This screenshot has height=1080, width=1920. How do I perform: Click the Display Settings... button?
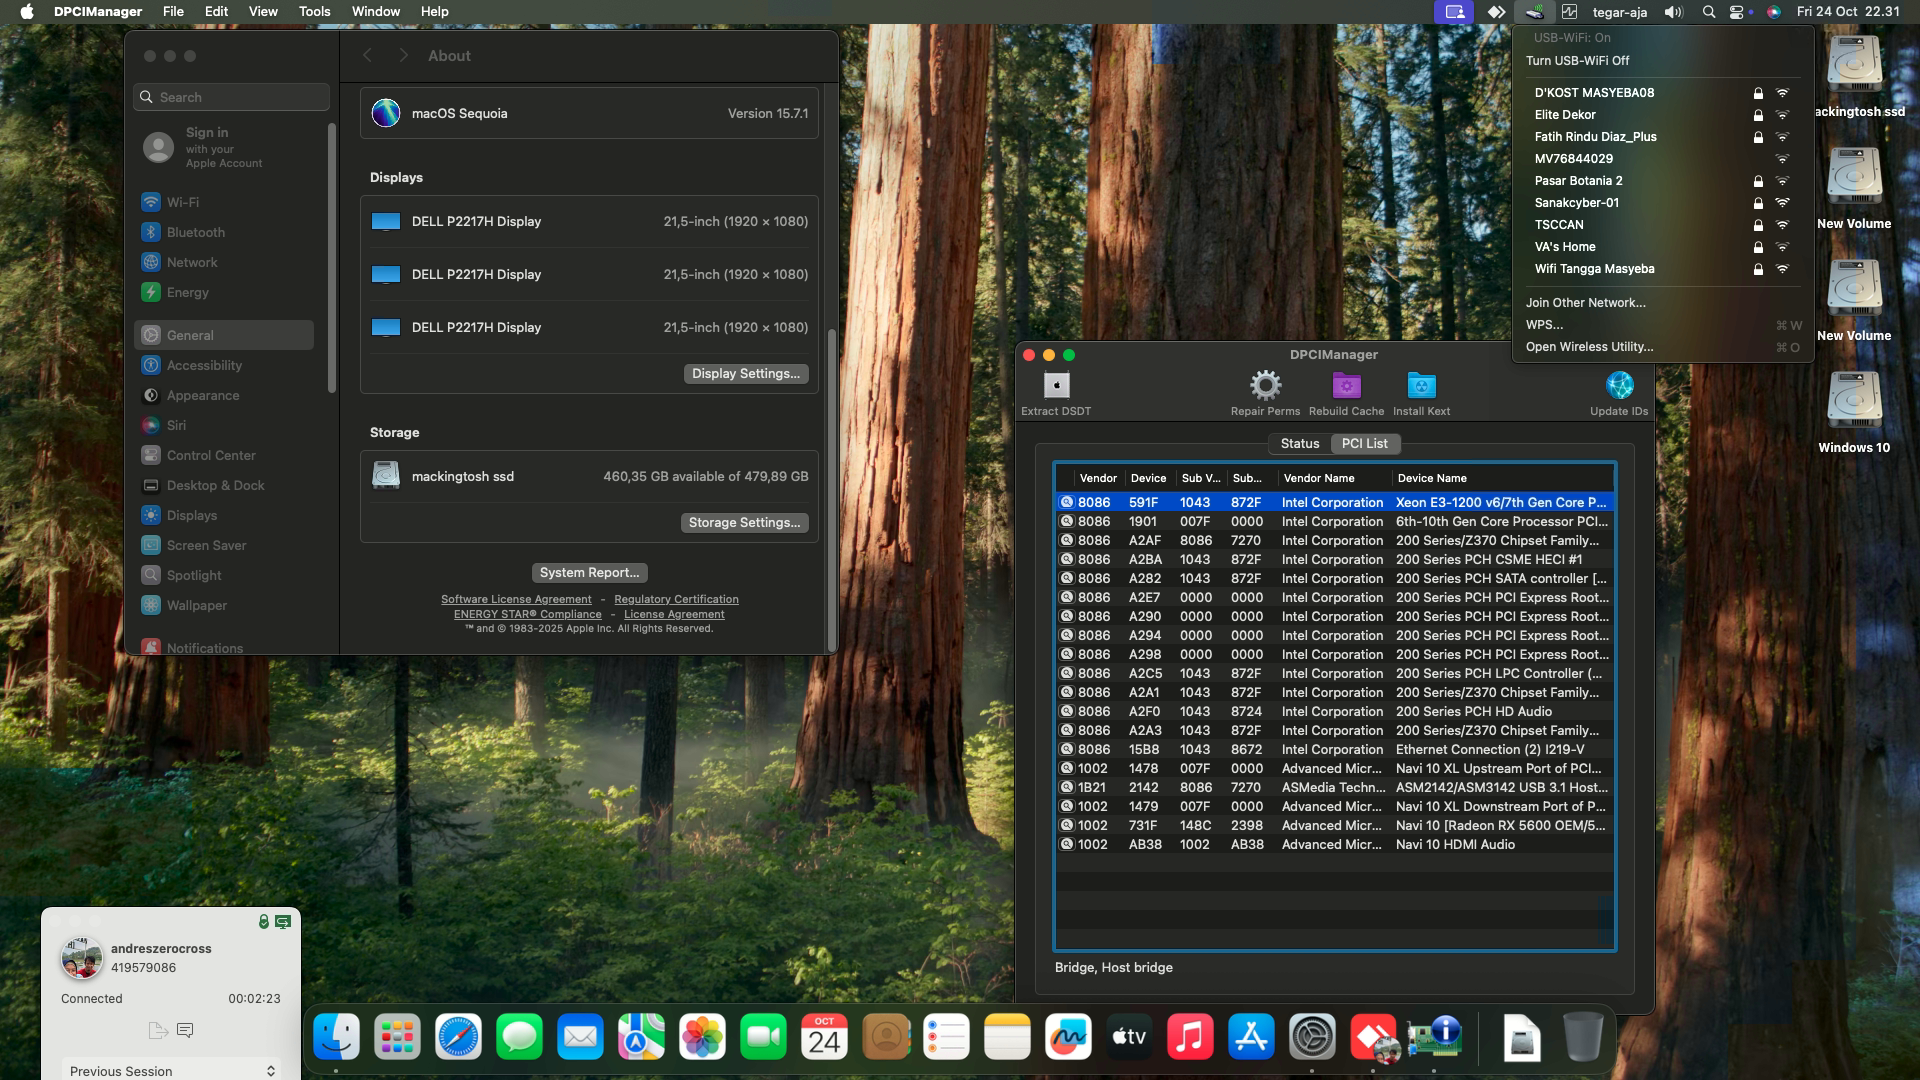746,374
